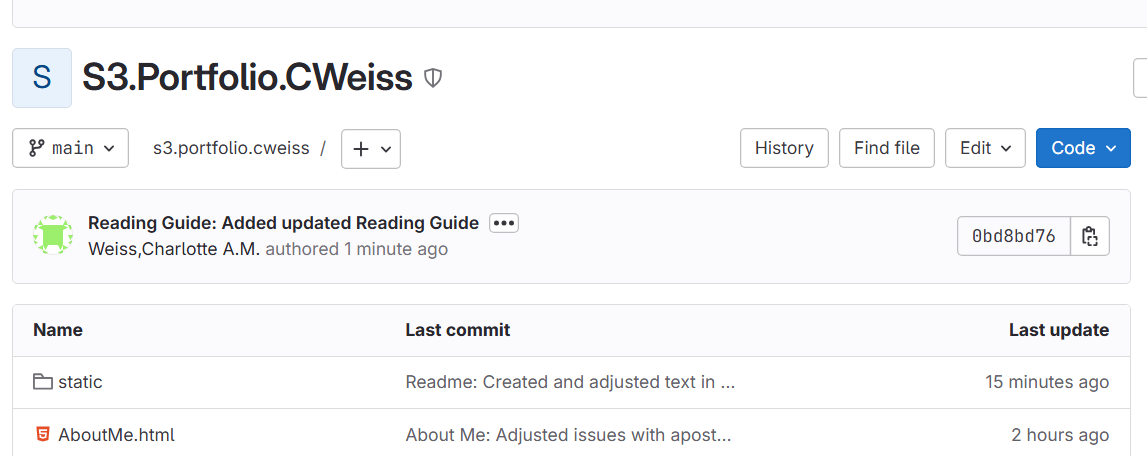The width and height of the screenshot is (1147, 456).
Task: Open the blue Code dropdown
Action: pos(1083,148)
